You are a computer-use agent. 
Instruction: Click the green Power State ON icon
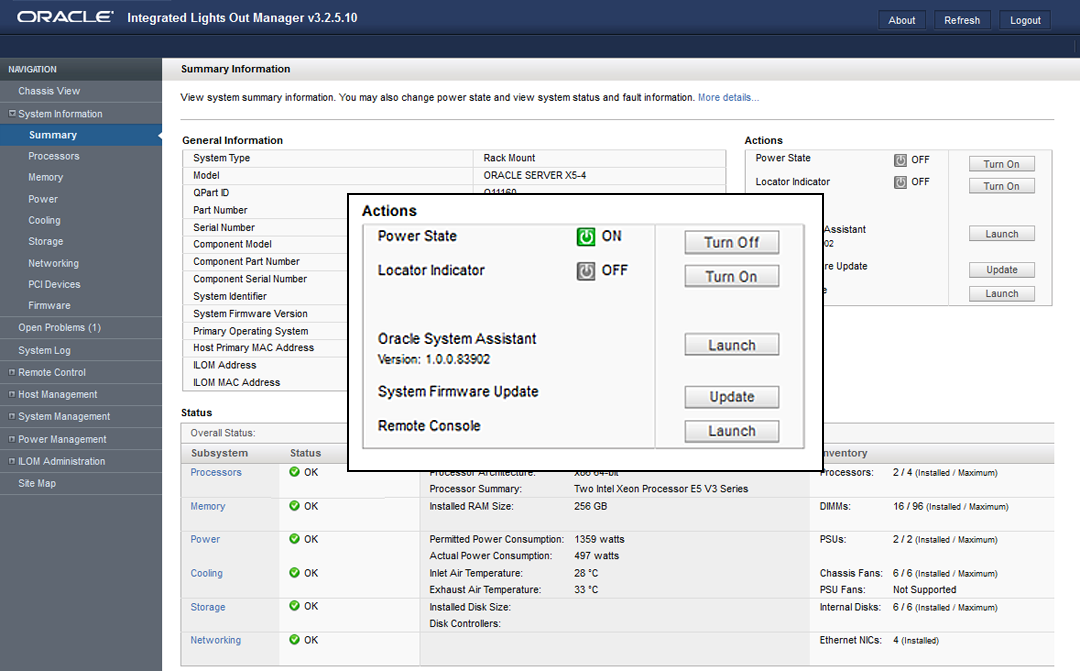point(585,237)
